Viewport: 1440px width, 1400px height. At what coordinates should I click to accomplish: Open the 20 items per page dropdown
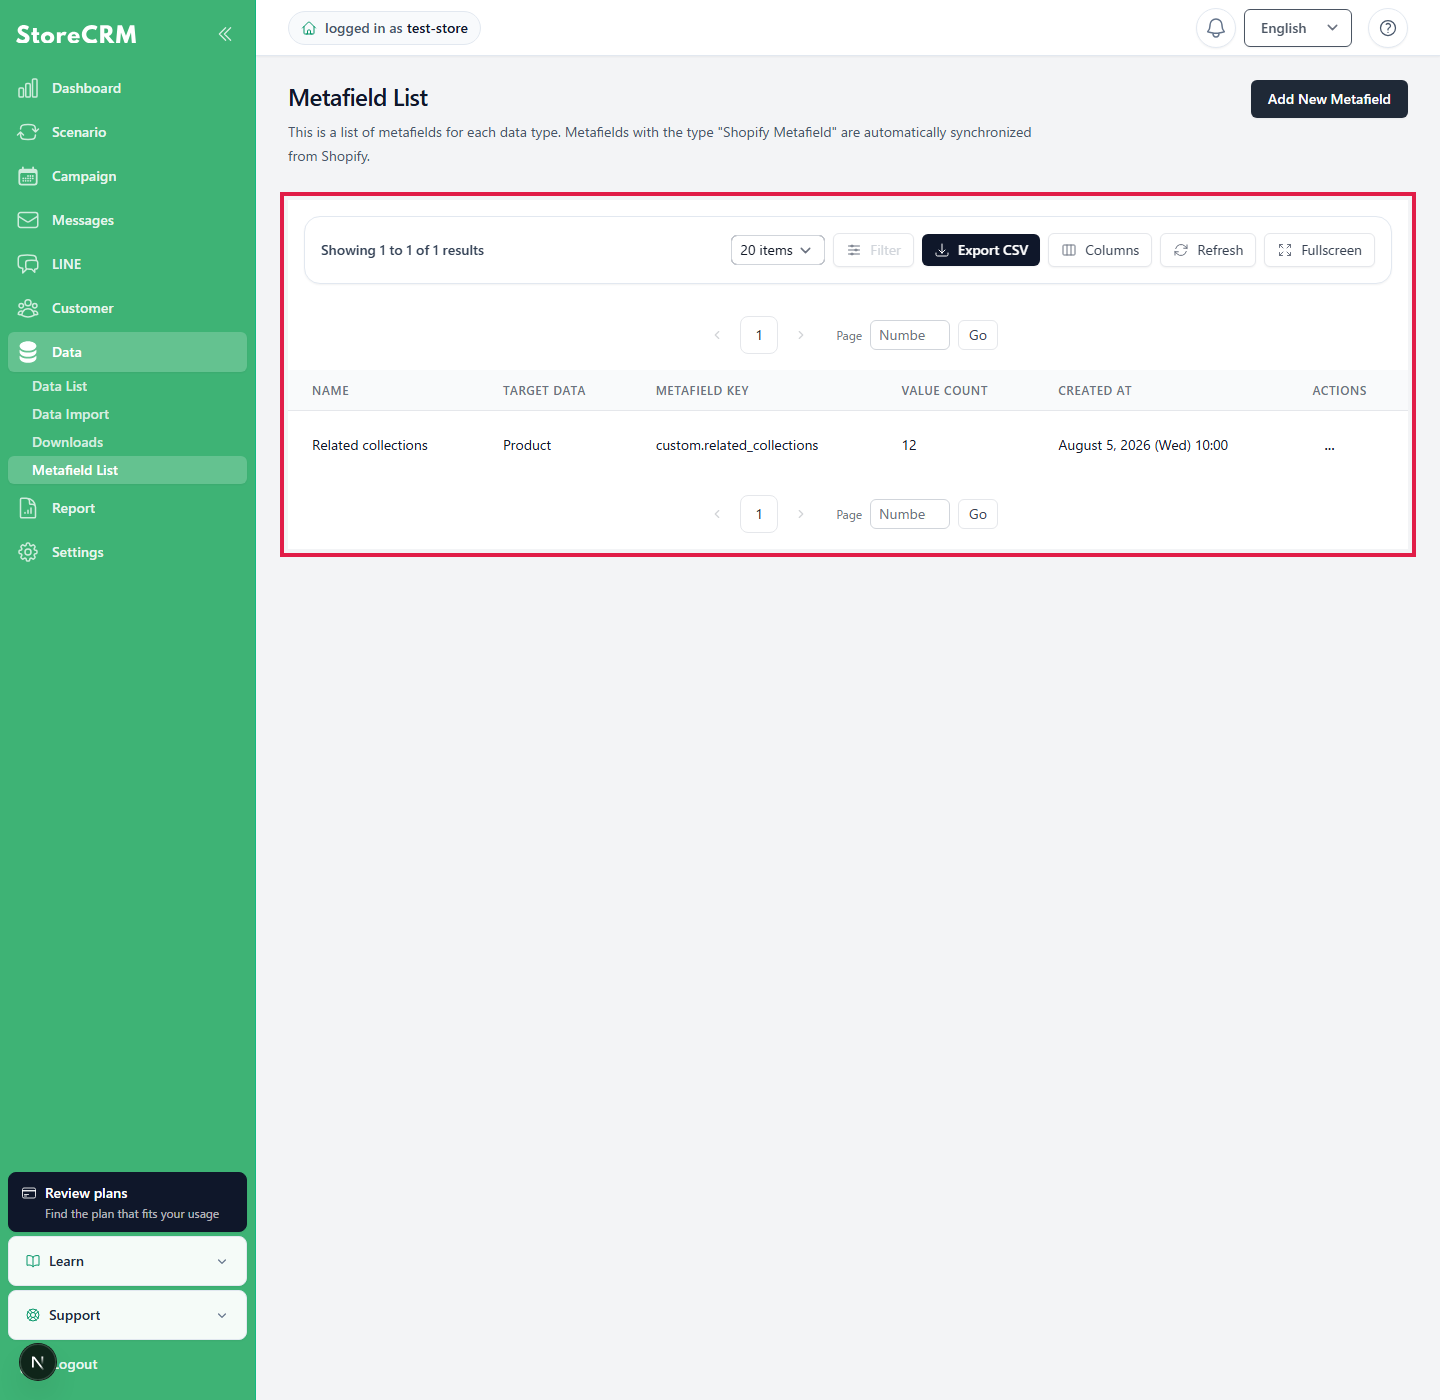pos(777,250)
